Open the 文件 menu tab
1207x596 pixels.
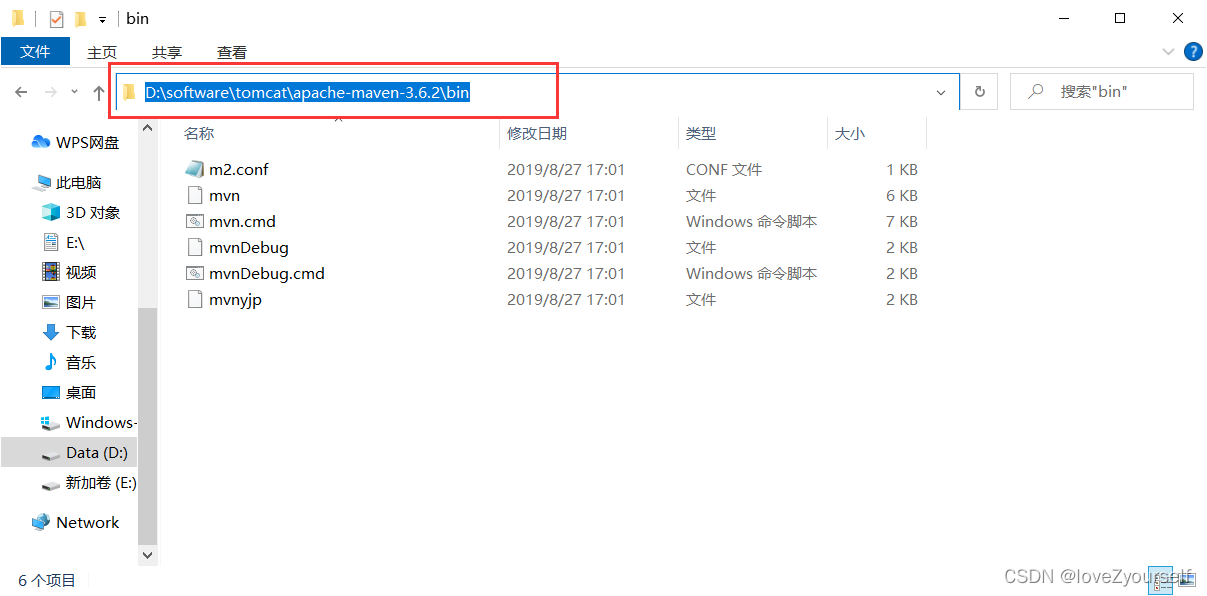[35, 52]
